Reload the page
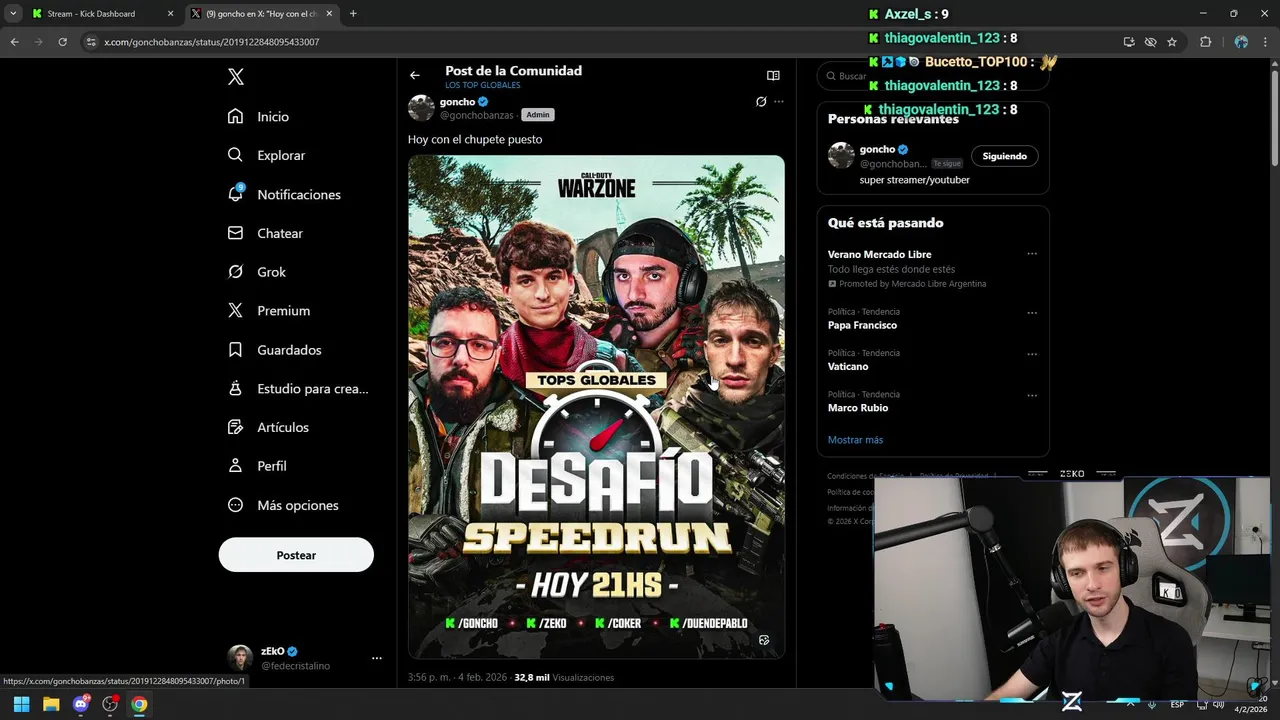1280x720 pixels. click(x=63, y=42)
